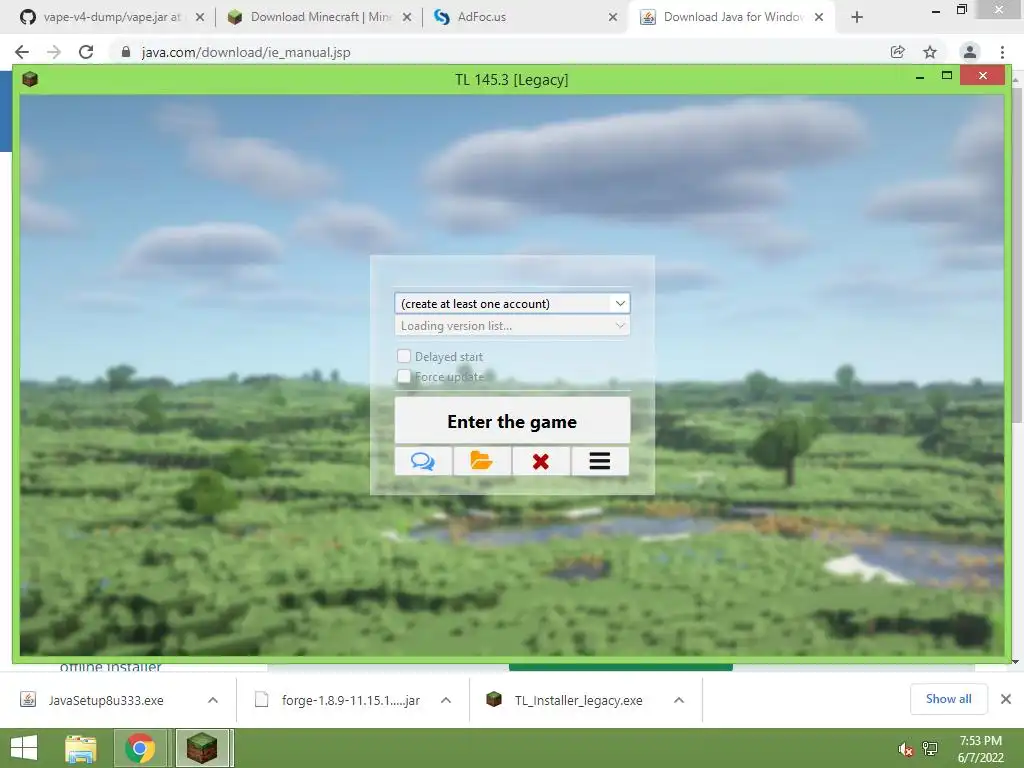The image size is (1024, 768).
Task: Close the Download Minecraft tab
Action: 407,17
